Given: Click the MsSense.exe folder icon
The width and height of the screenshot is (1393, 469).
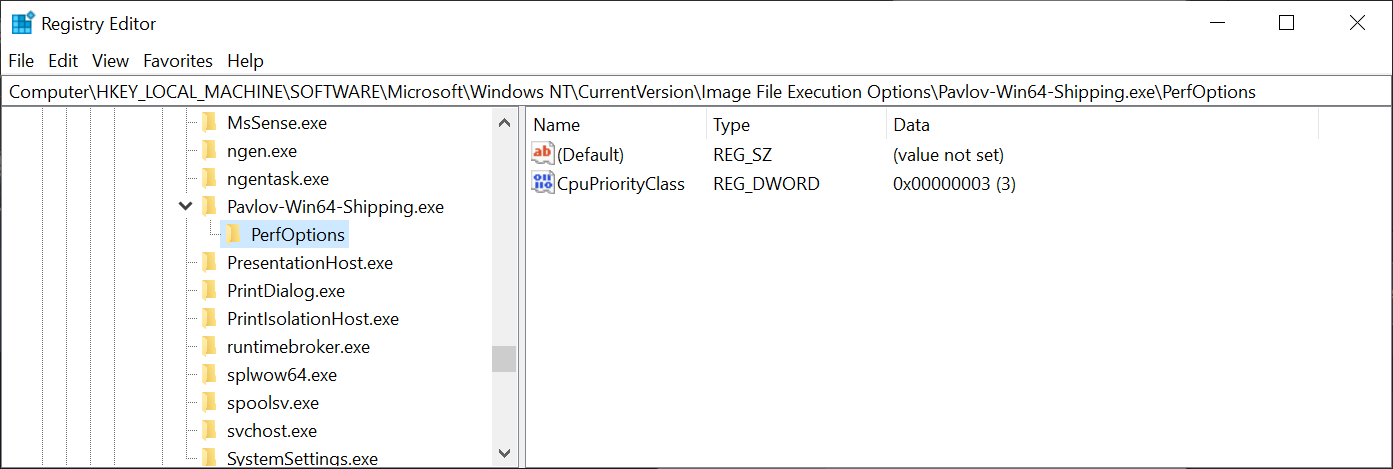Looking at the screenshot, I should tap(209, 123).
